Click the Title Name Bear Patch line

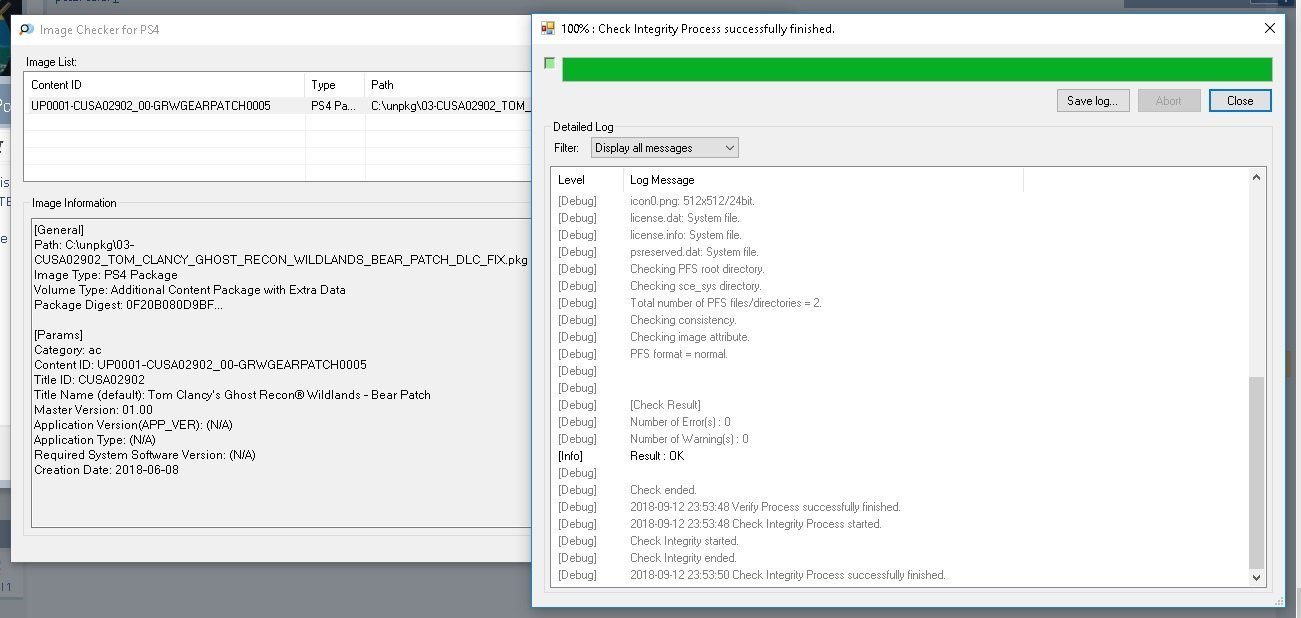tap(232, 395)
